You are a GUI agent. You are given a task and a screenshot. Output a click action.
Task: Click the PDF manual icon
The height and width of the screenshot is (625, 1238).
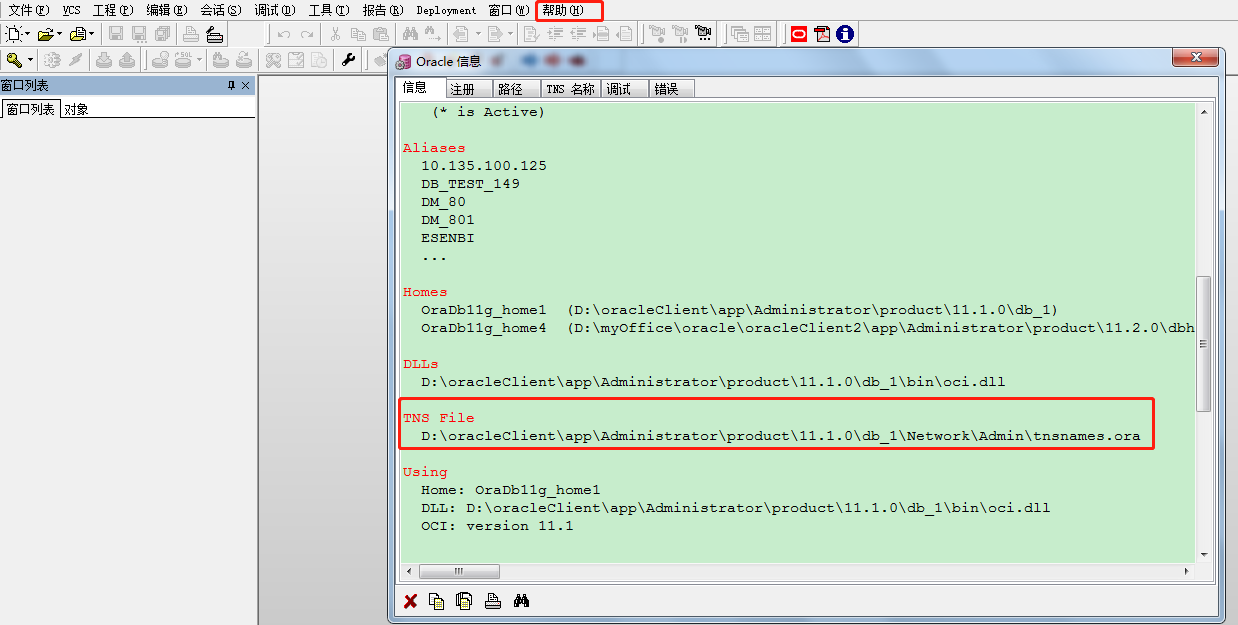coord(822,34)
